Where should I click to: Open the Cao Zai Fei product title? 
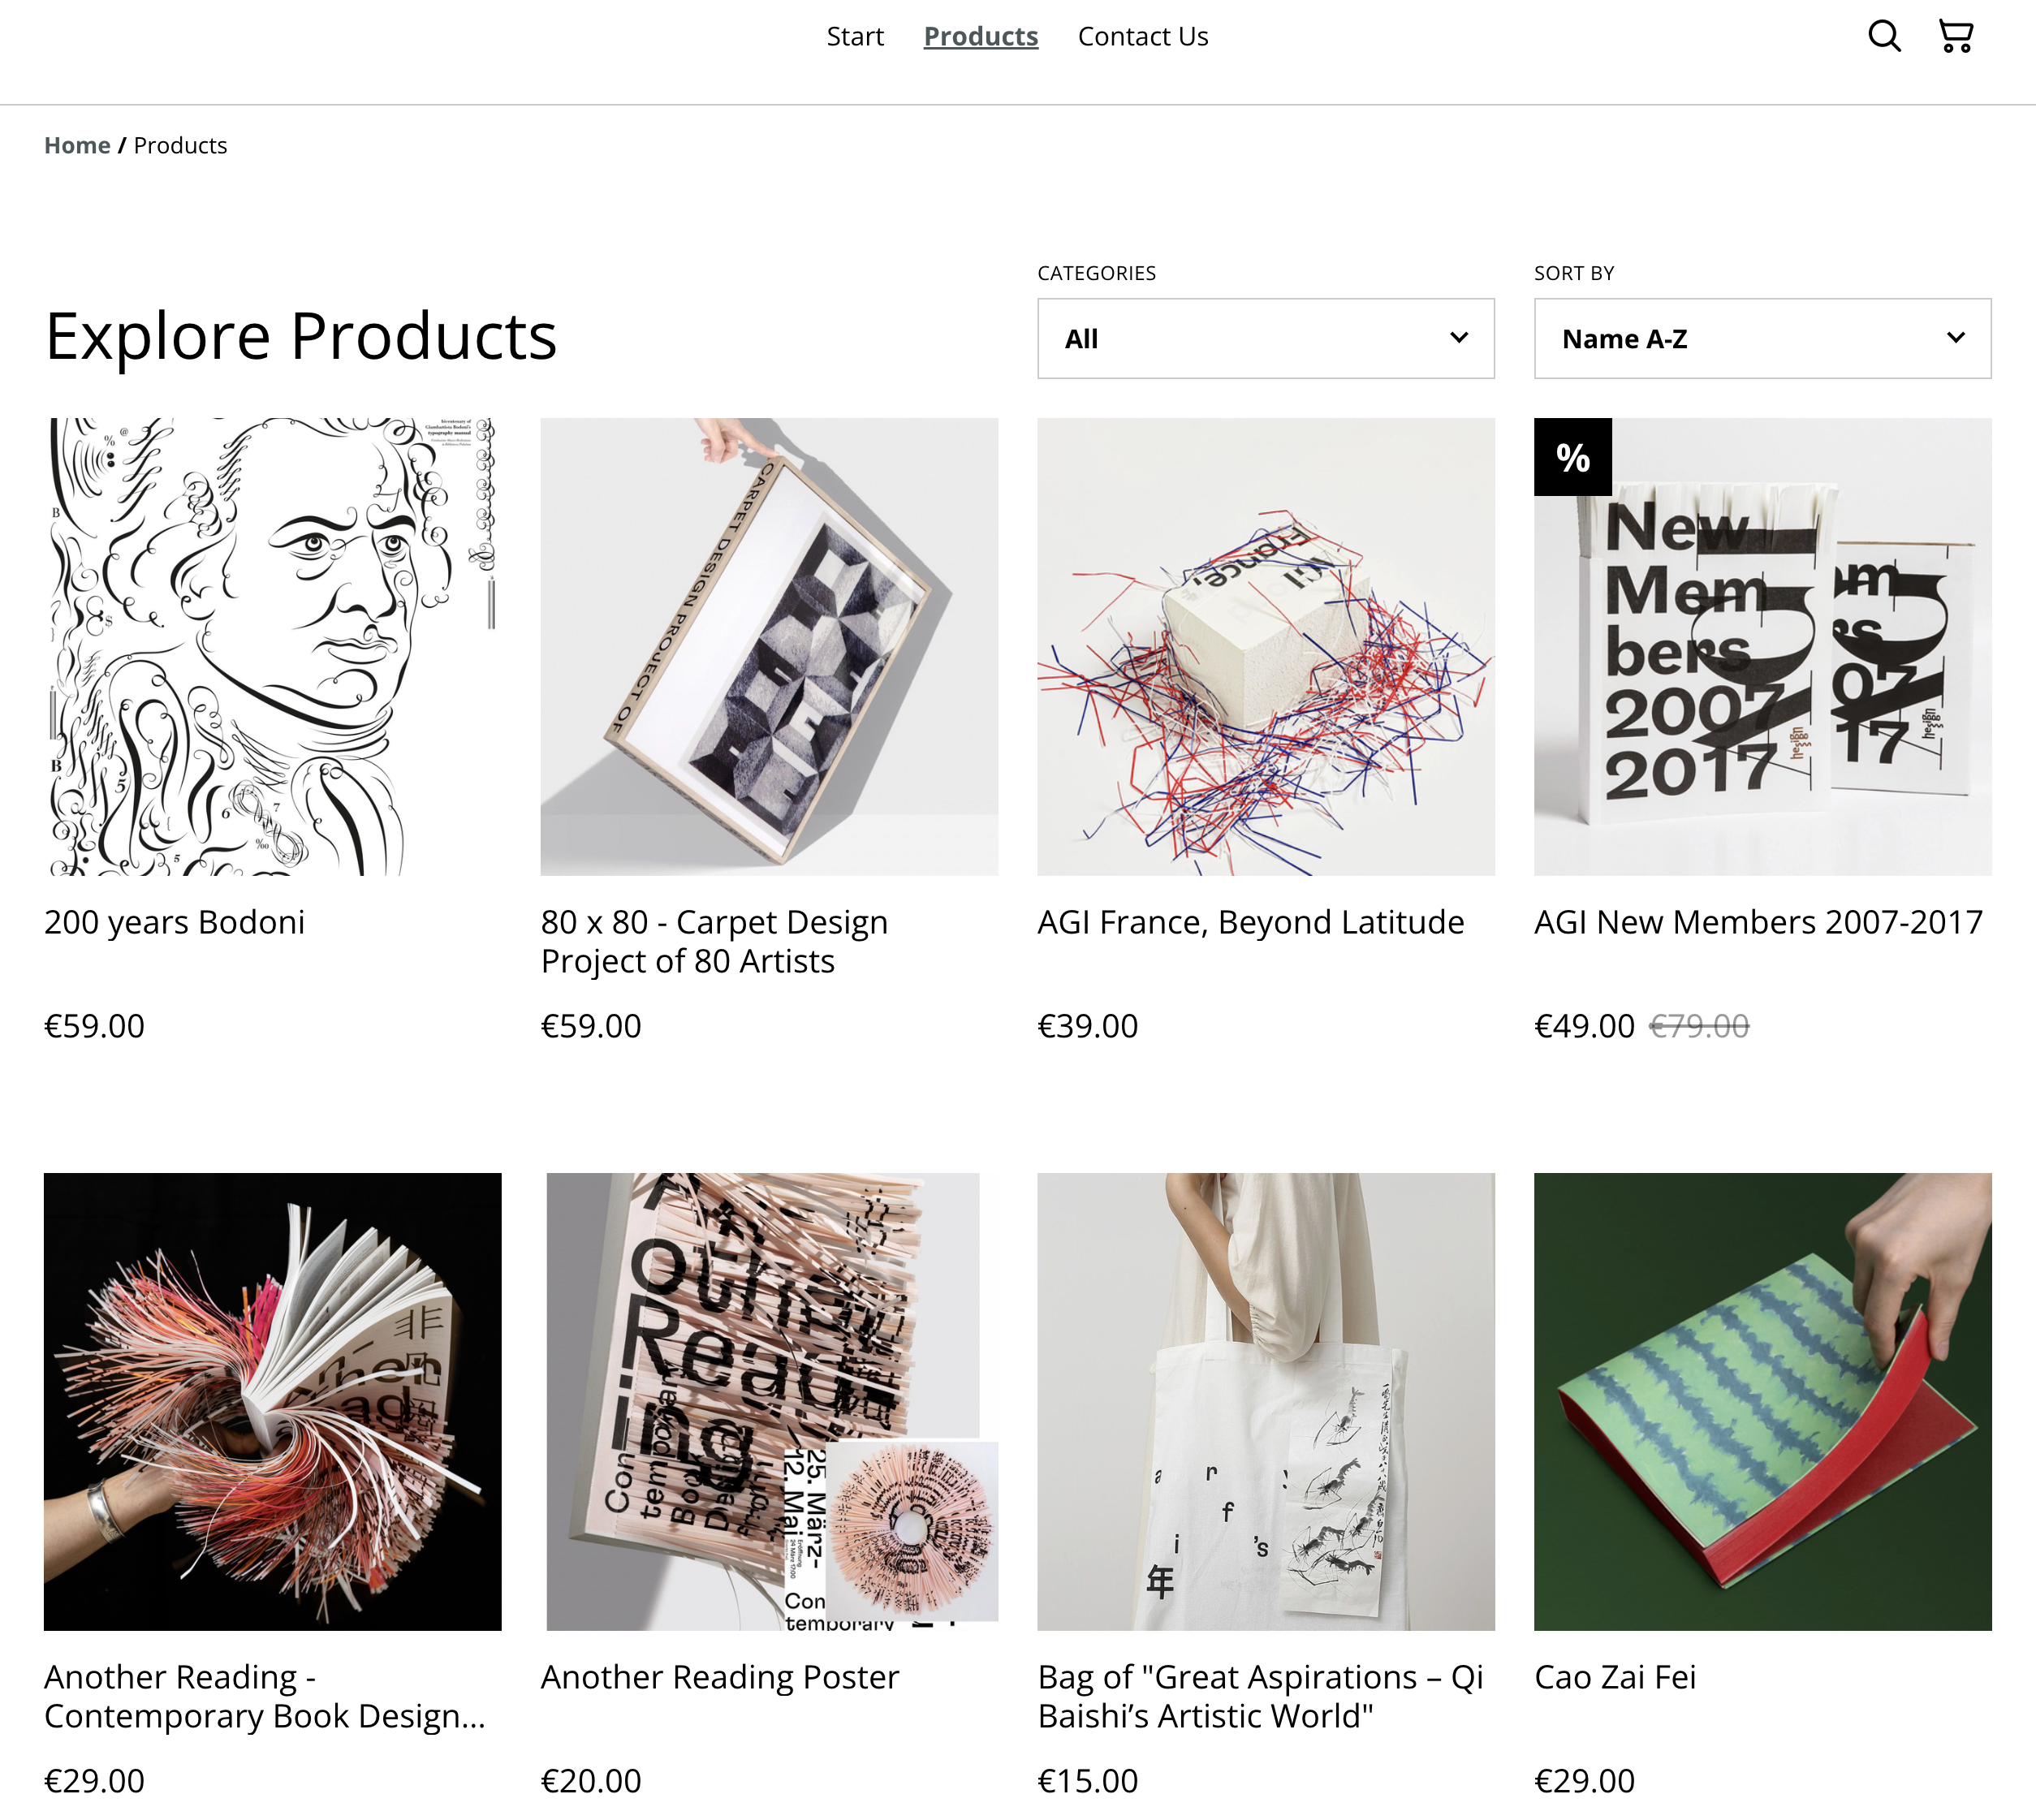(1615, 1677)
